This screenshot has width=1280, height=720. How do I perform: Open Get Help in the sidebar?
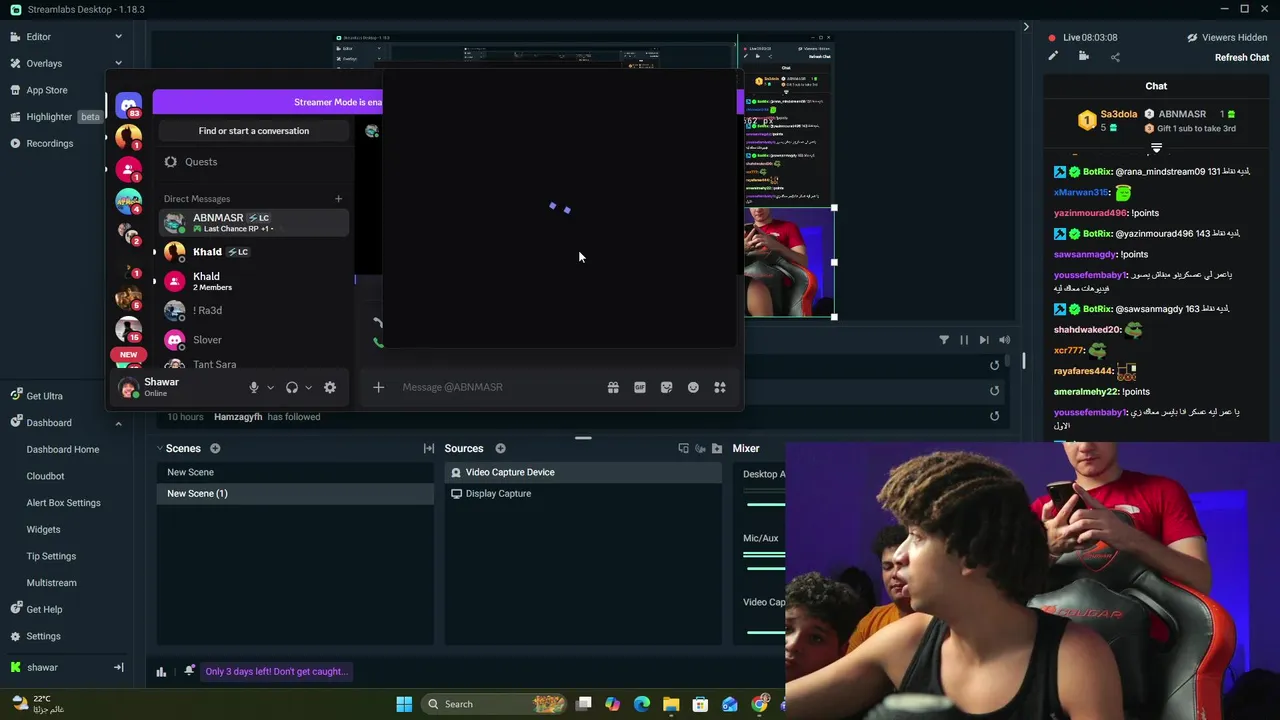click(x=44, y=609)
